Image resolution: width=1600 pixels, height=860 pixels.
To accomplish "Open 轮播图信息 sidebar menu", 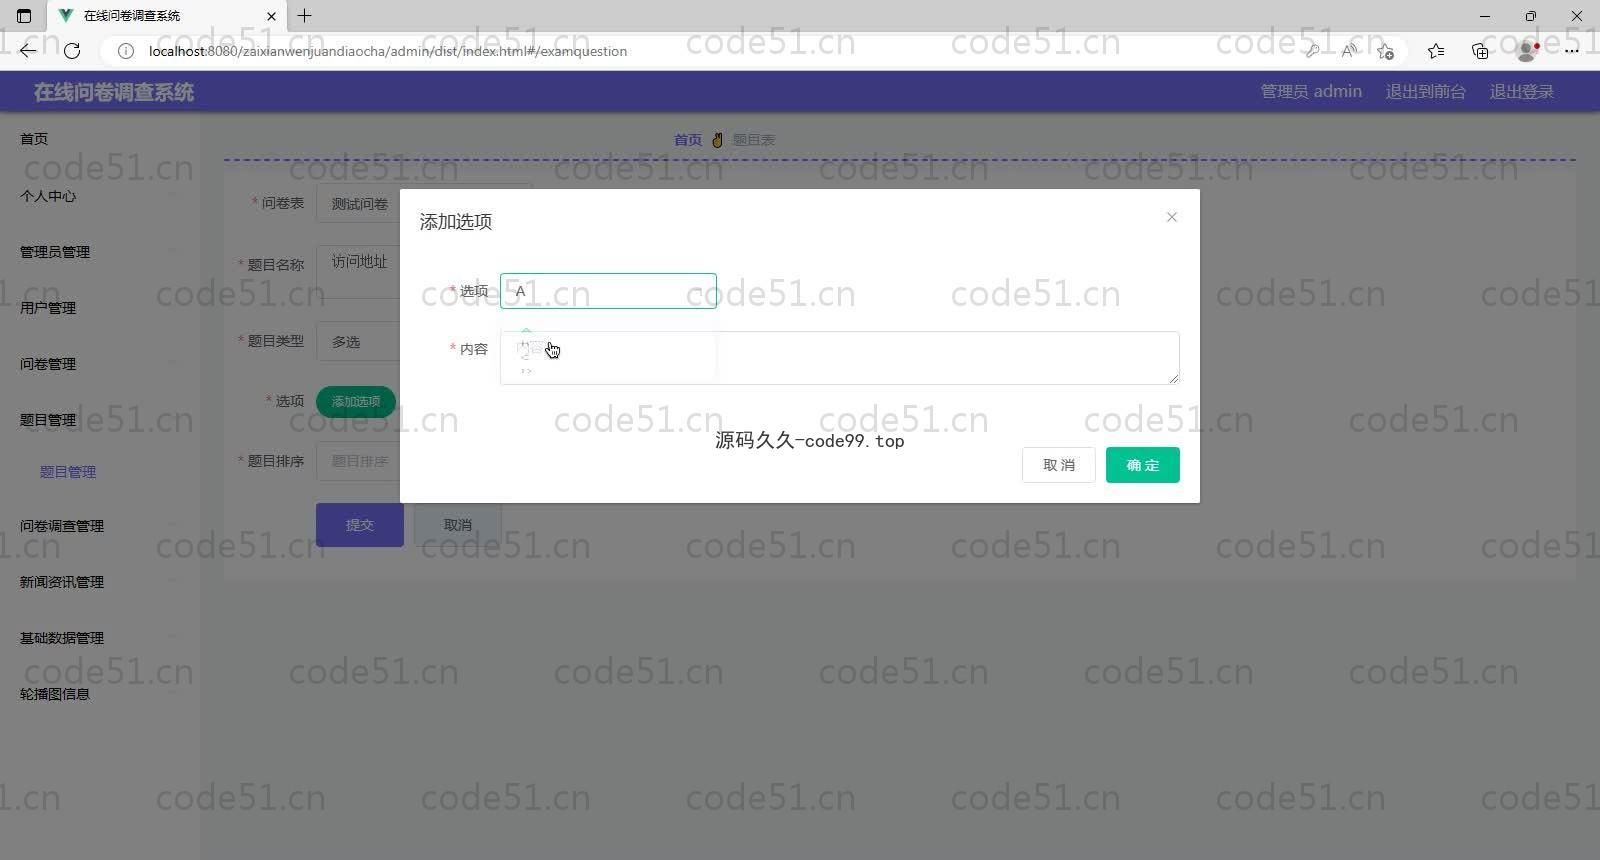I will point(55,694).
